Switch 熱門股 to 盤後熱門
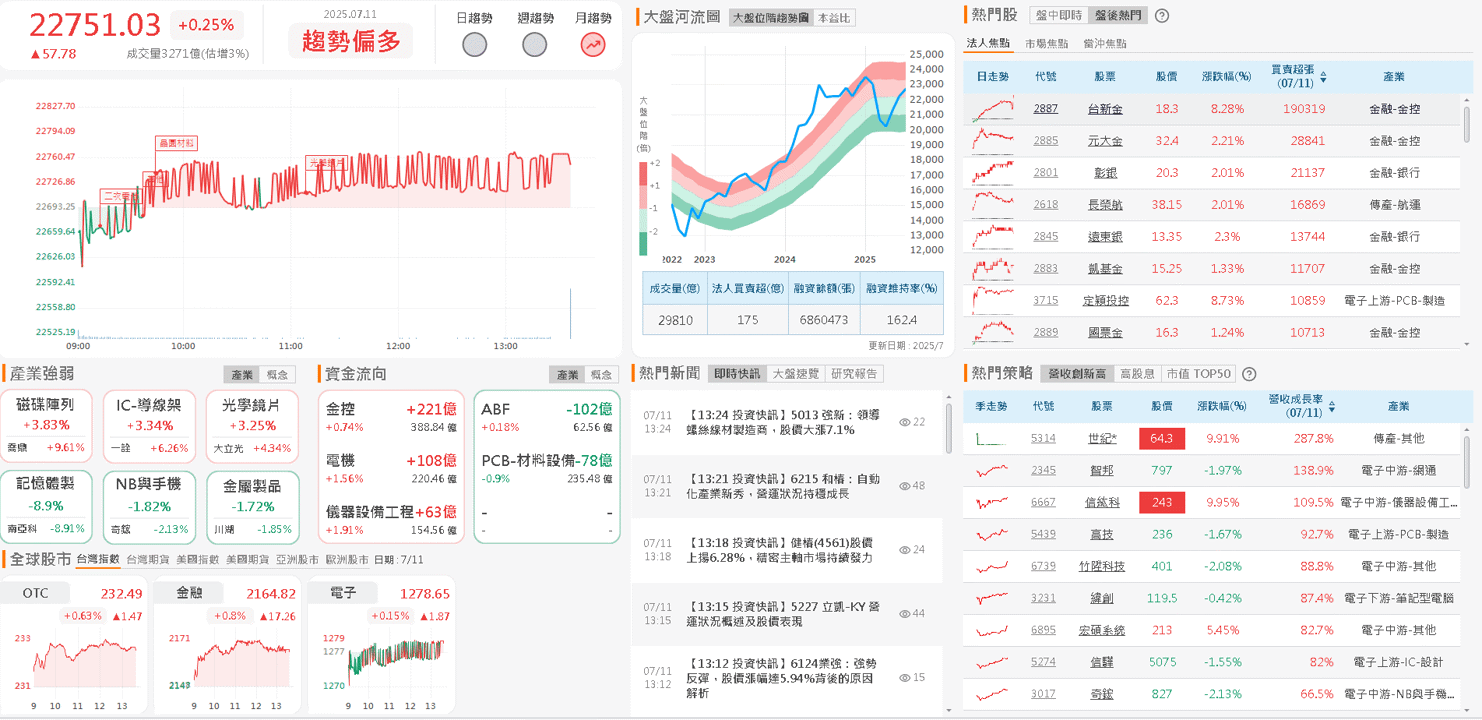 1118,16
